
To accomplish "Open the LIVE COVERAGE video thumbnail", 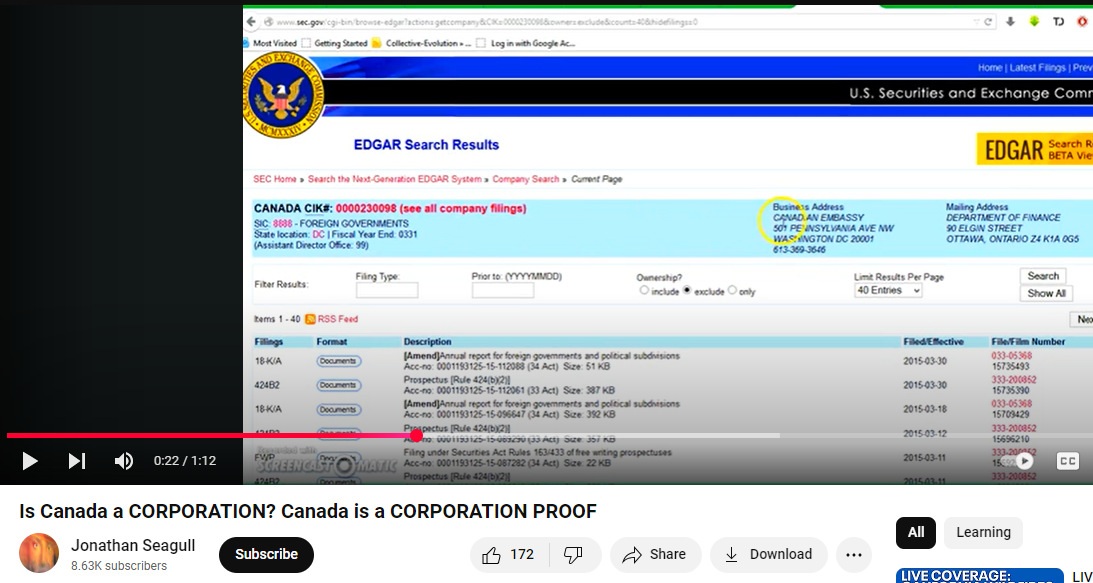I will [x=978, y=576].
